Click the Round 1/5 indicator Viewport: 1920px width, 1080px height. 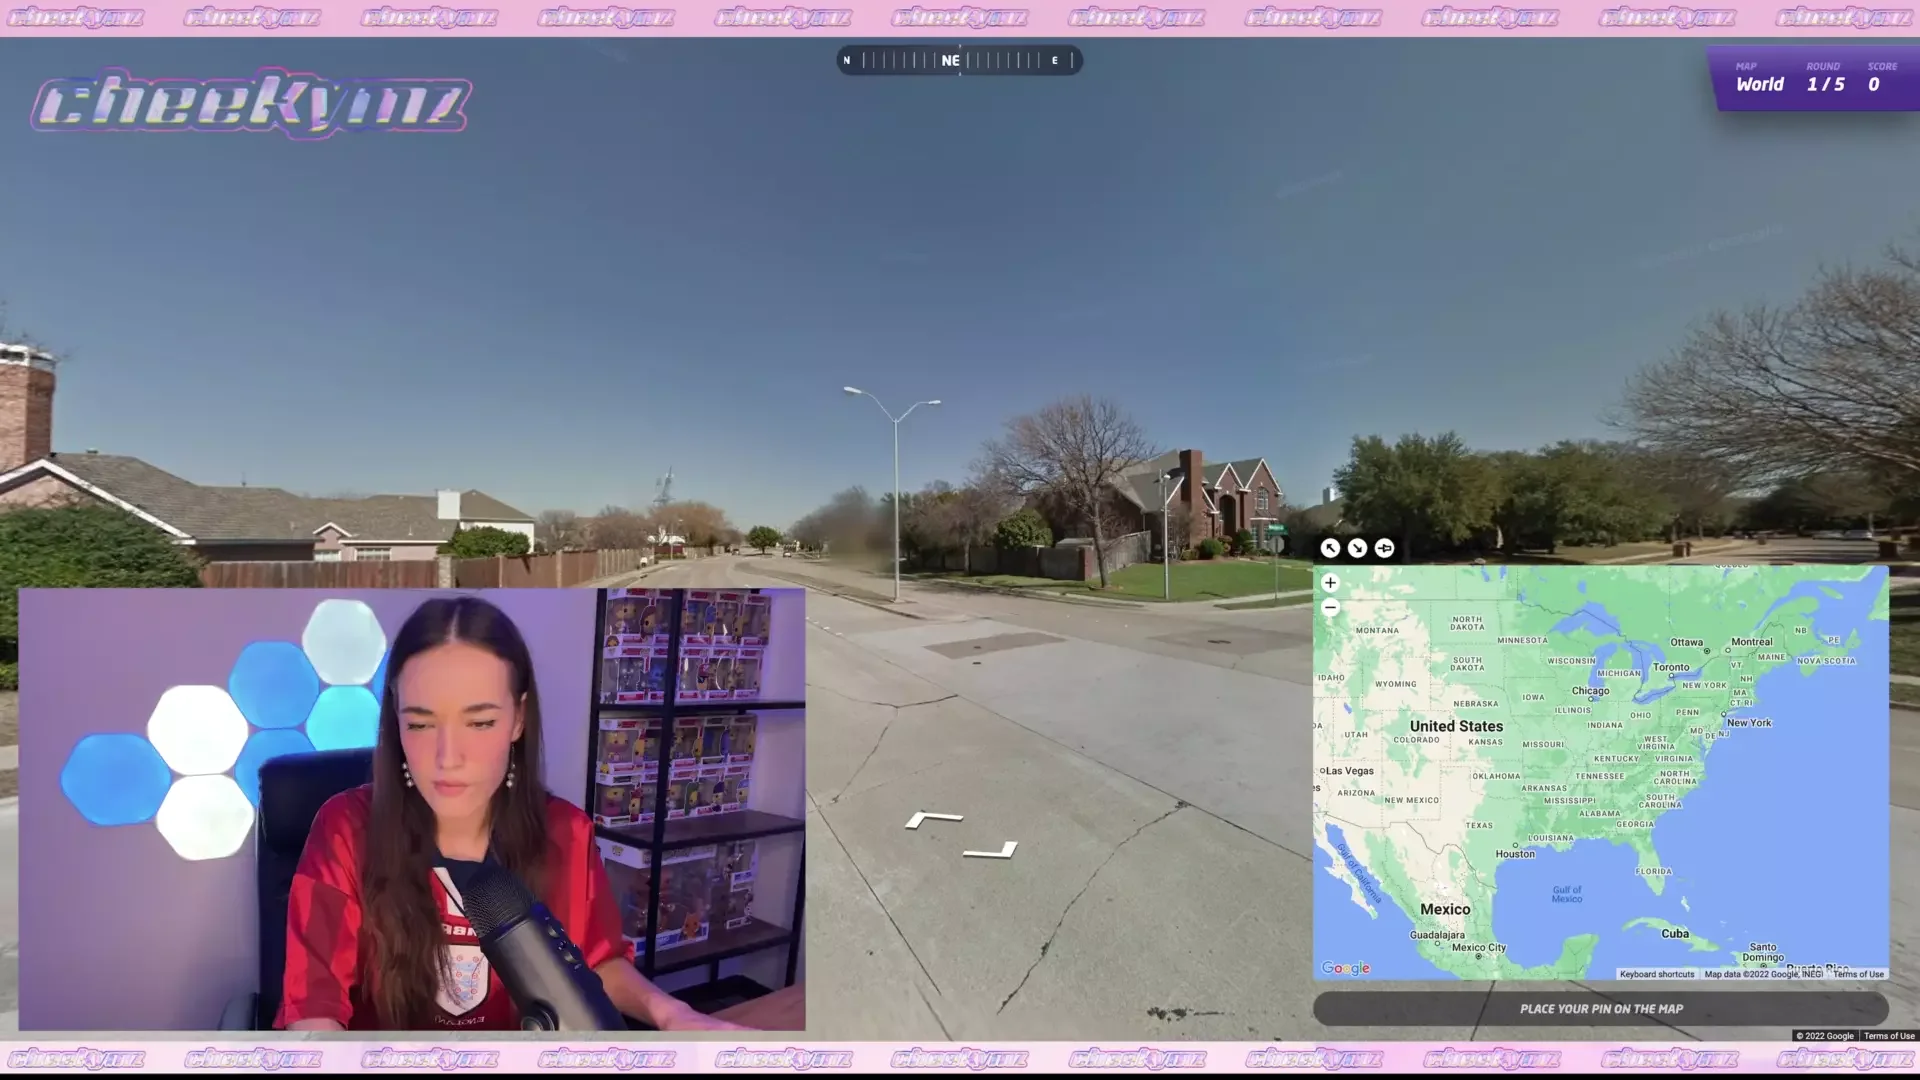(x=1825, y=84)
